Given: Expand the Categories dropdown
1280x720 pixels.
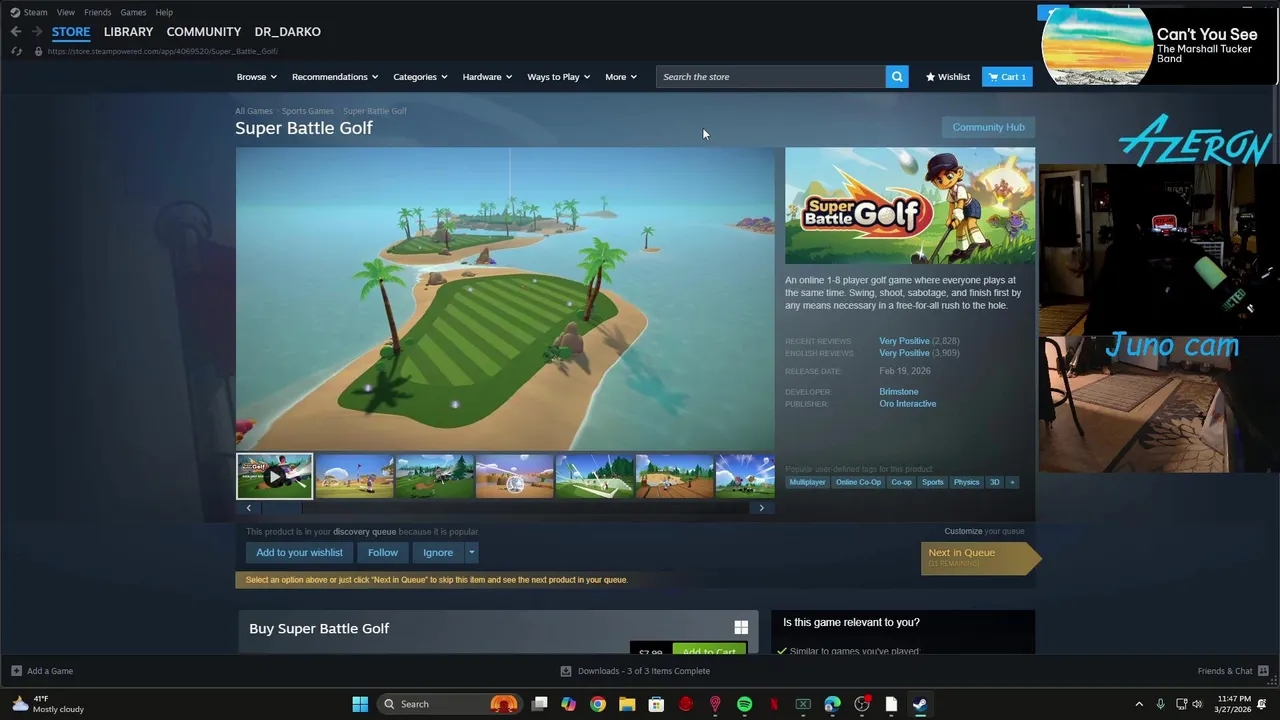Looking at the screenshot, I should 420,77.
